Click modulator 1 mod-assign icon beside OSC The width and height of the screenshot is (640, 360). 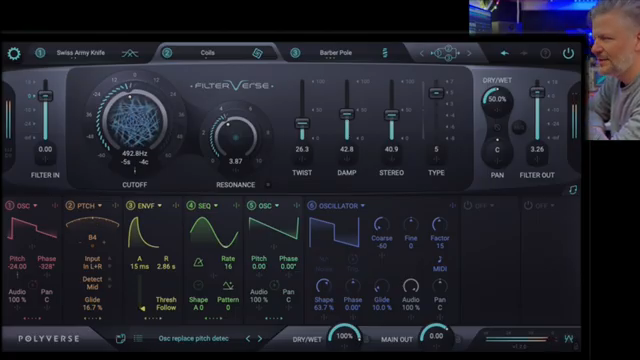[55, 206]
